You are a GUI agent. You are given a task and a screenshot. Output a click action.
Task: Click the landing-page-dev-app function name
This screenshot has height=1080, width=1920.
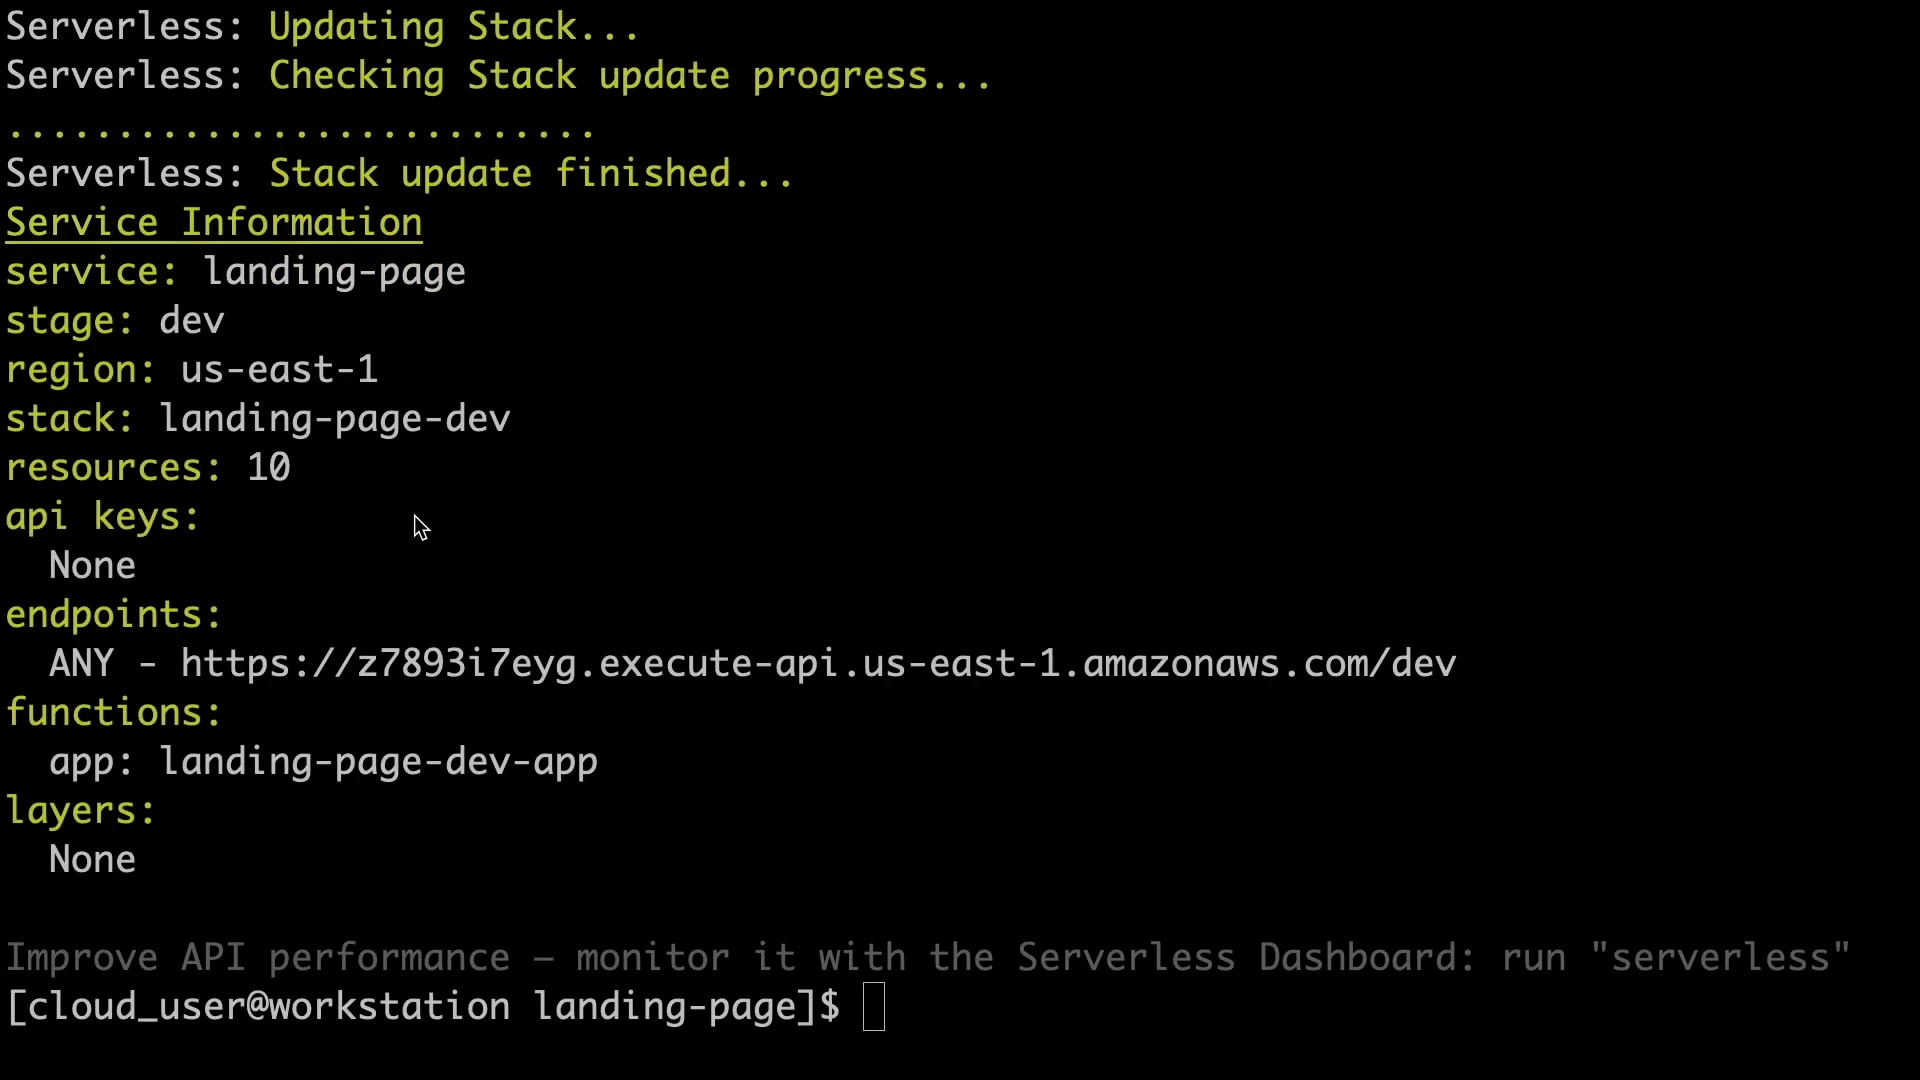[x=379, y=762]
